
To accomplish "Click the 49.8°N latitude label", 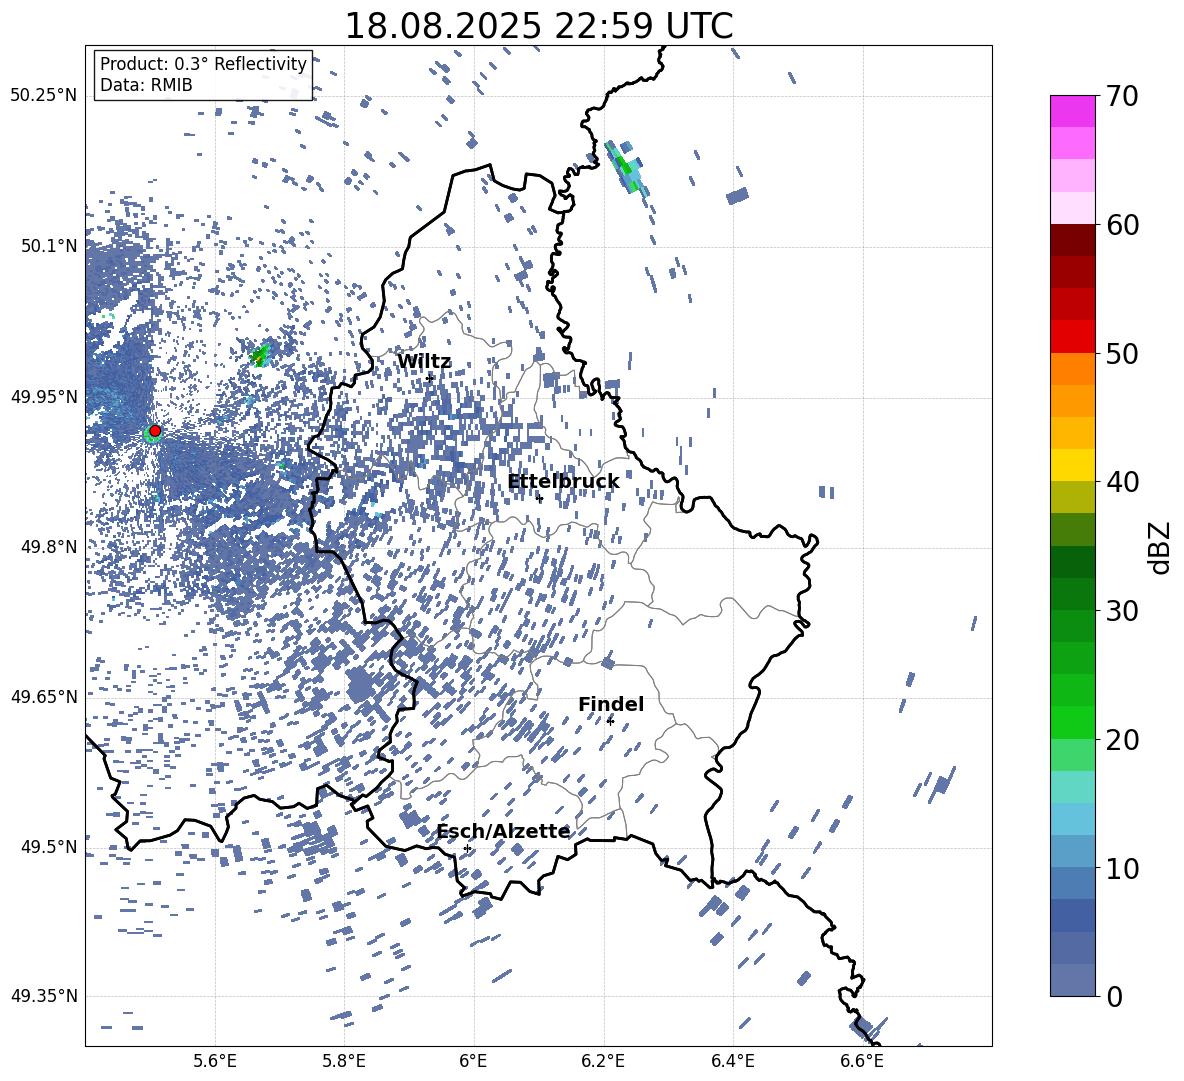I will point(49,547).
